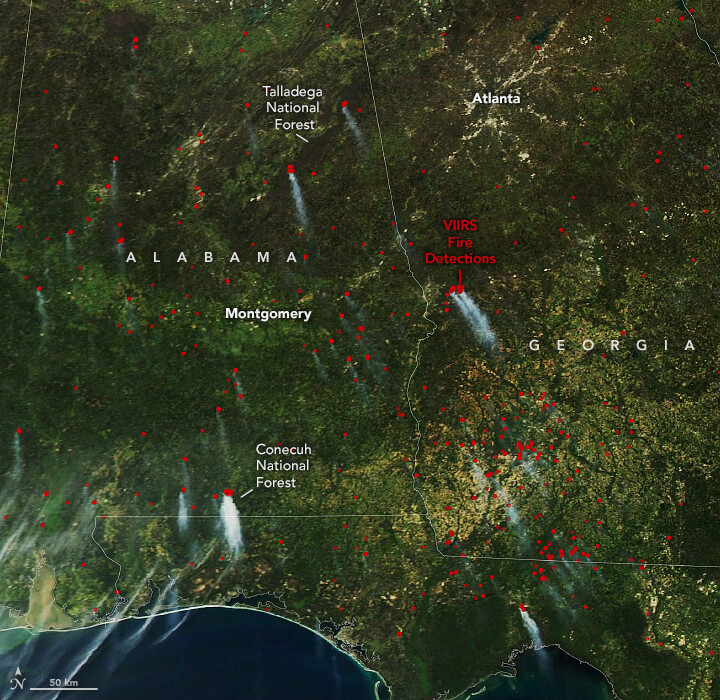
Task: Click the red fire marker at Conecuh National Forest
Action: pos(229,492)
